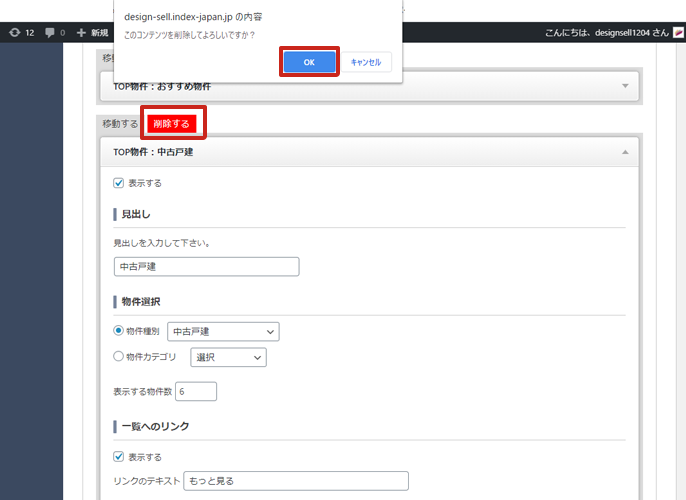Click the user avatar icon at top right
The width and height of the screenshot is (686, 500).
pos(678,33)
